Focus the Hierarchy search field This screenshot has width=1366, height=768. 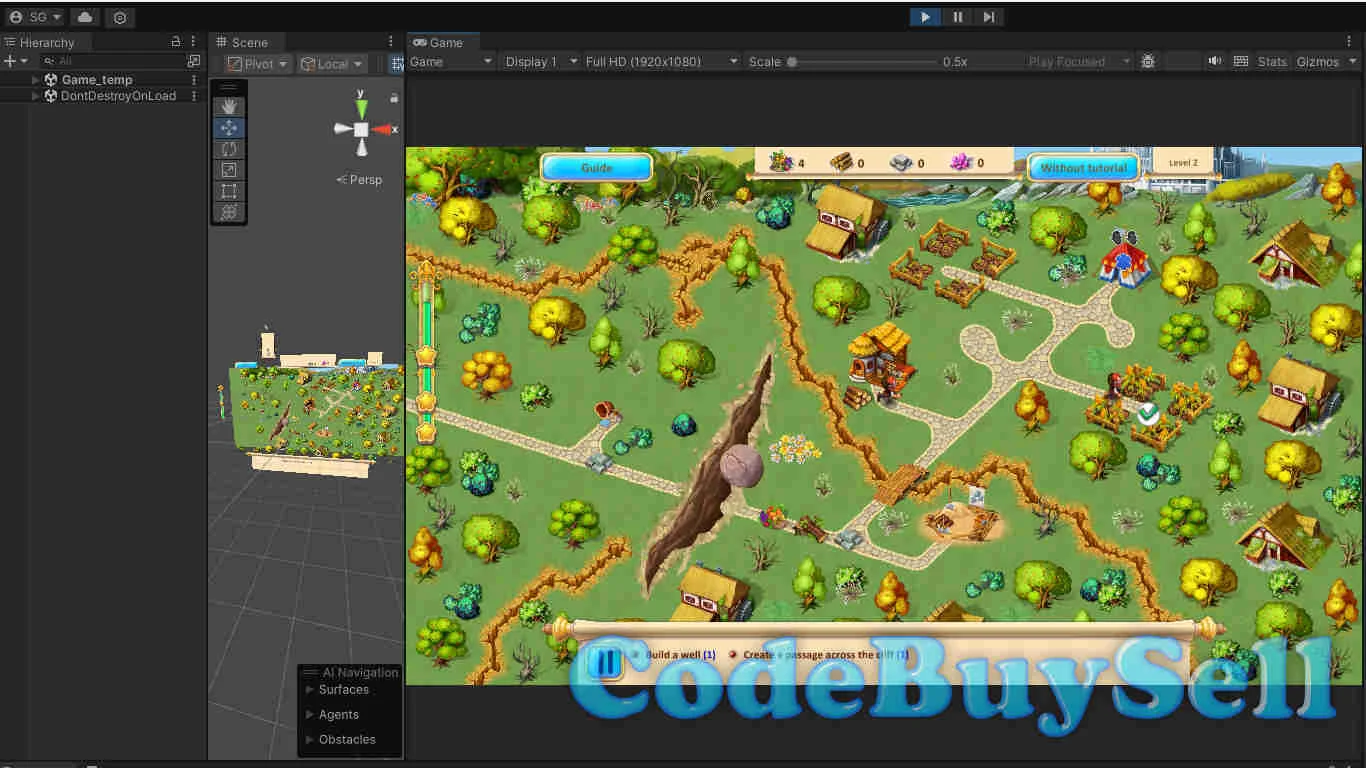112,61
